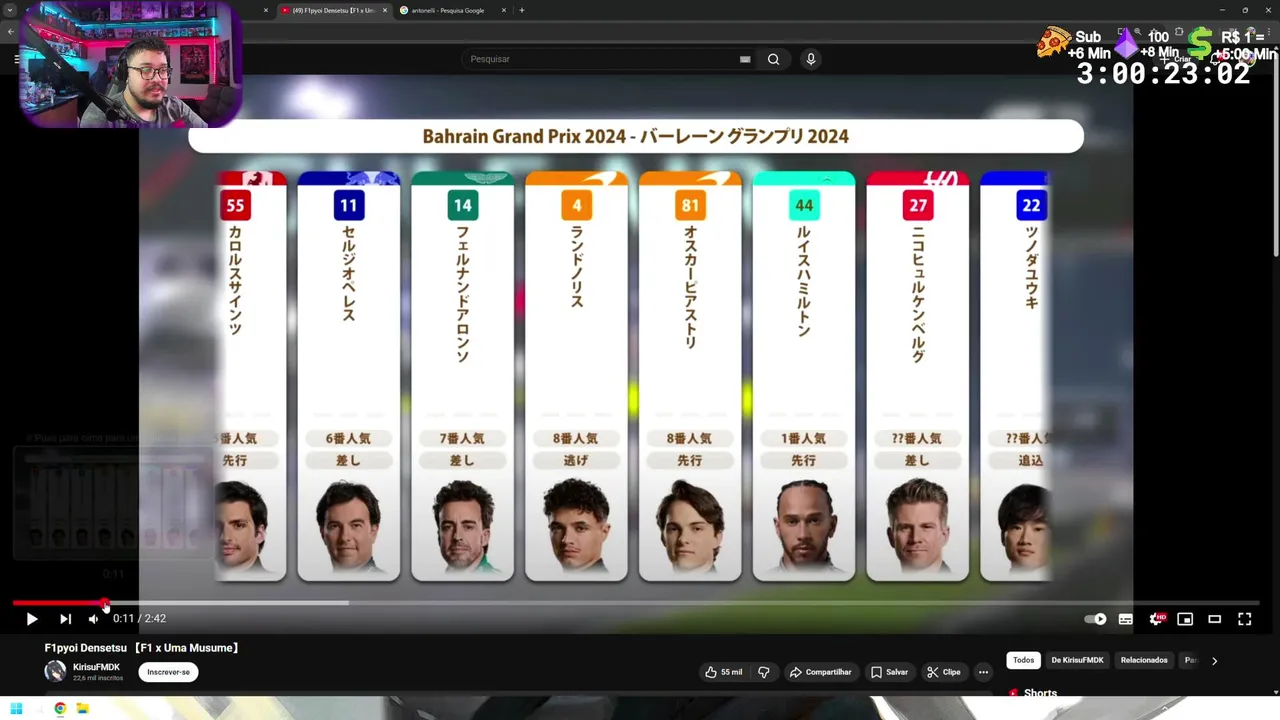This screenshot has height=720, width=1280.
Task: Click '22,6 mil inscritos' subscriber count
Action: pyautogui.click(x=98, y=678)
